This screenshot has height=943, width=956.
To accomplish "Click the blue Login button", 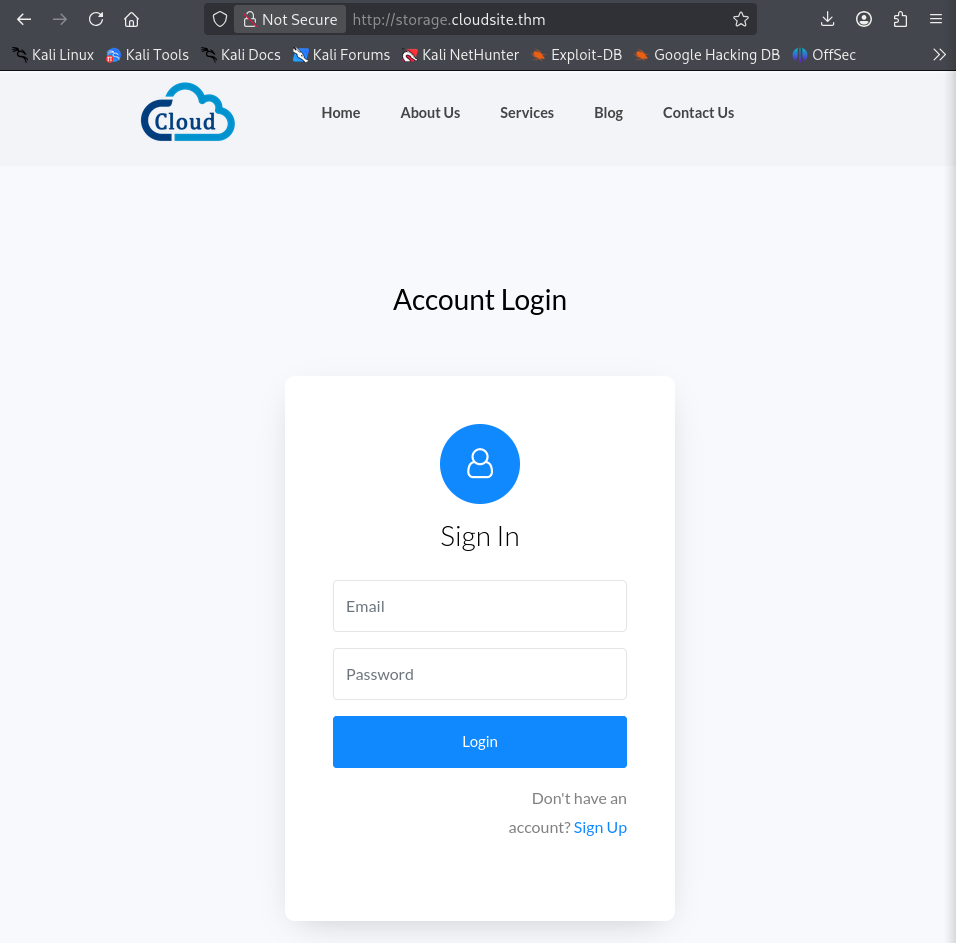I will tap(480, 742).
